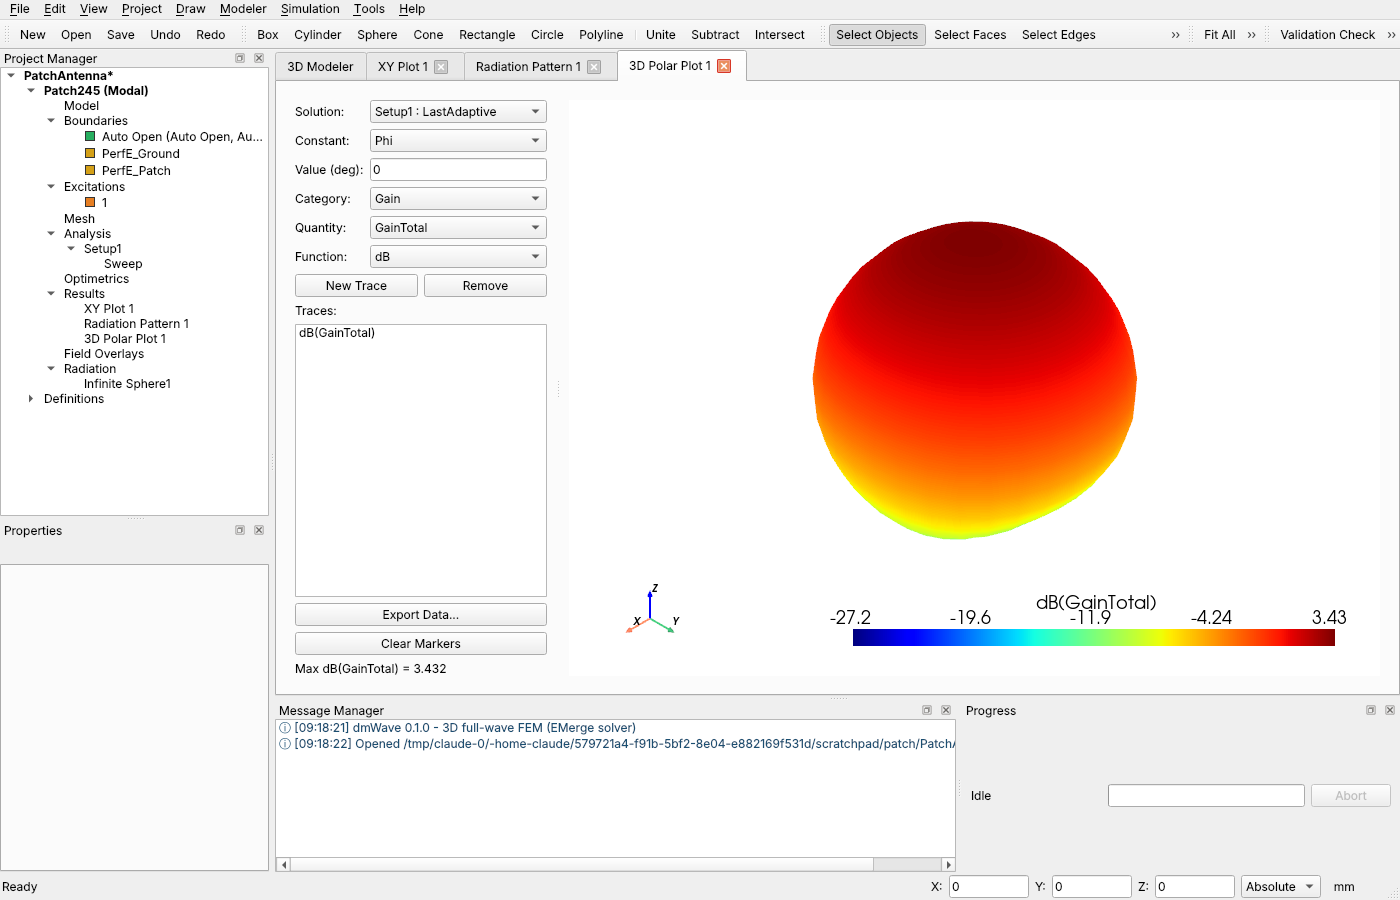Click the green Auto Open boundary icon

pyautogui.click(x=90, y=136)
